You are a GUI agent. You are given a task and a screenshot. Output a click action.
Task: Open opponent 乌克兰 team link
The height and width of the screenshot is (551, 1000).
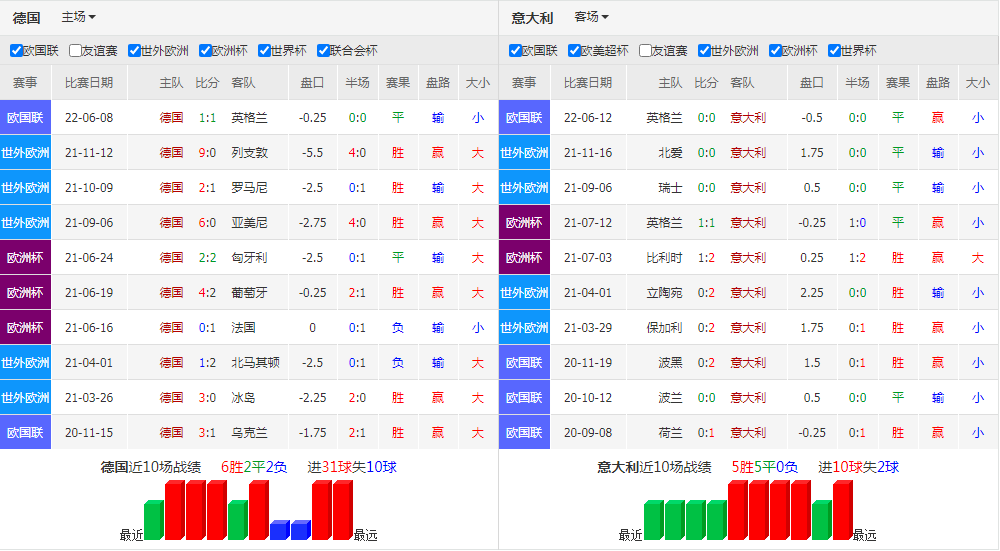point(249,432)
